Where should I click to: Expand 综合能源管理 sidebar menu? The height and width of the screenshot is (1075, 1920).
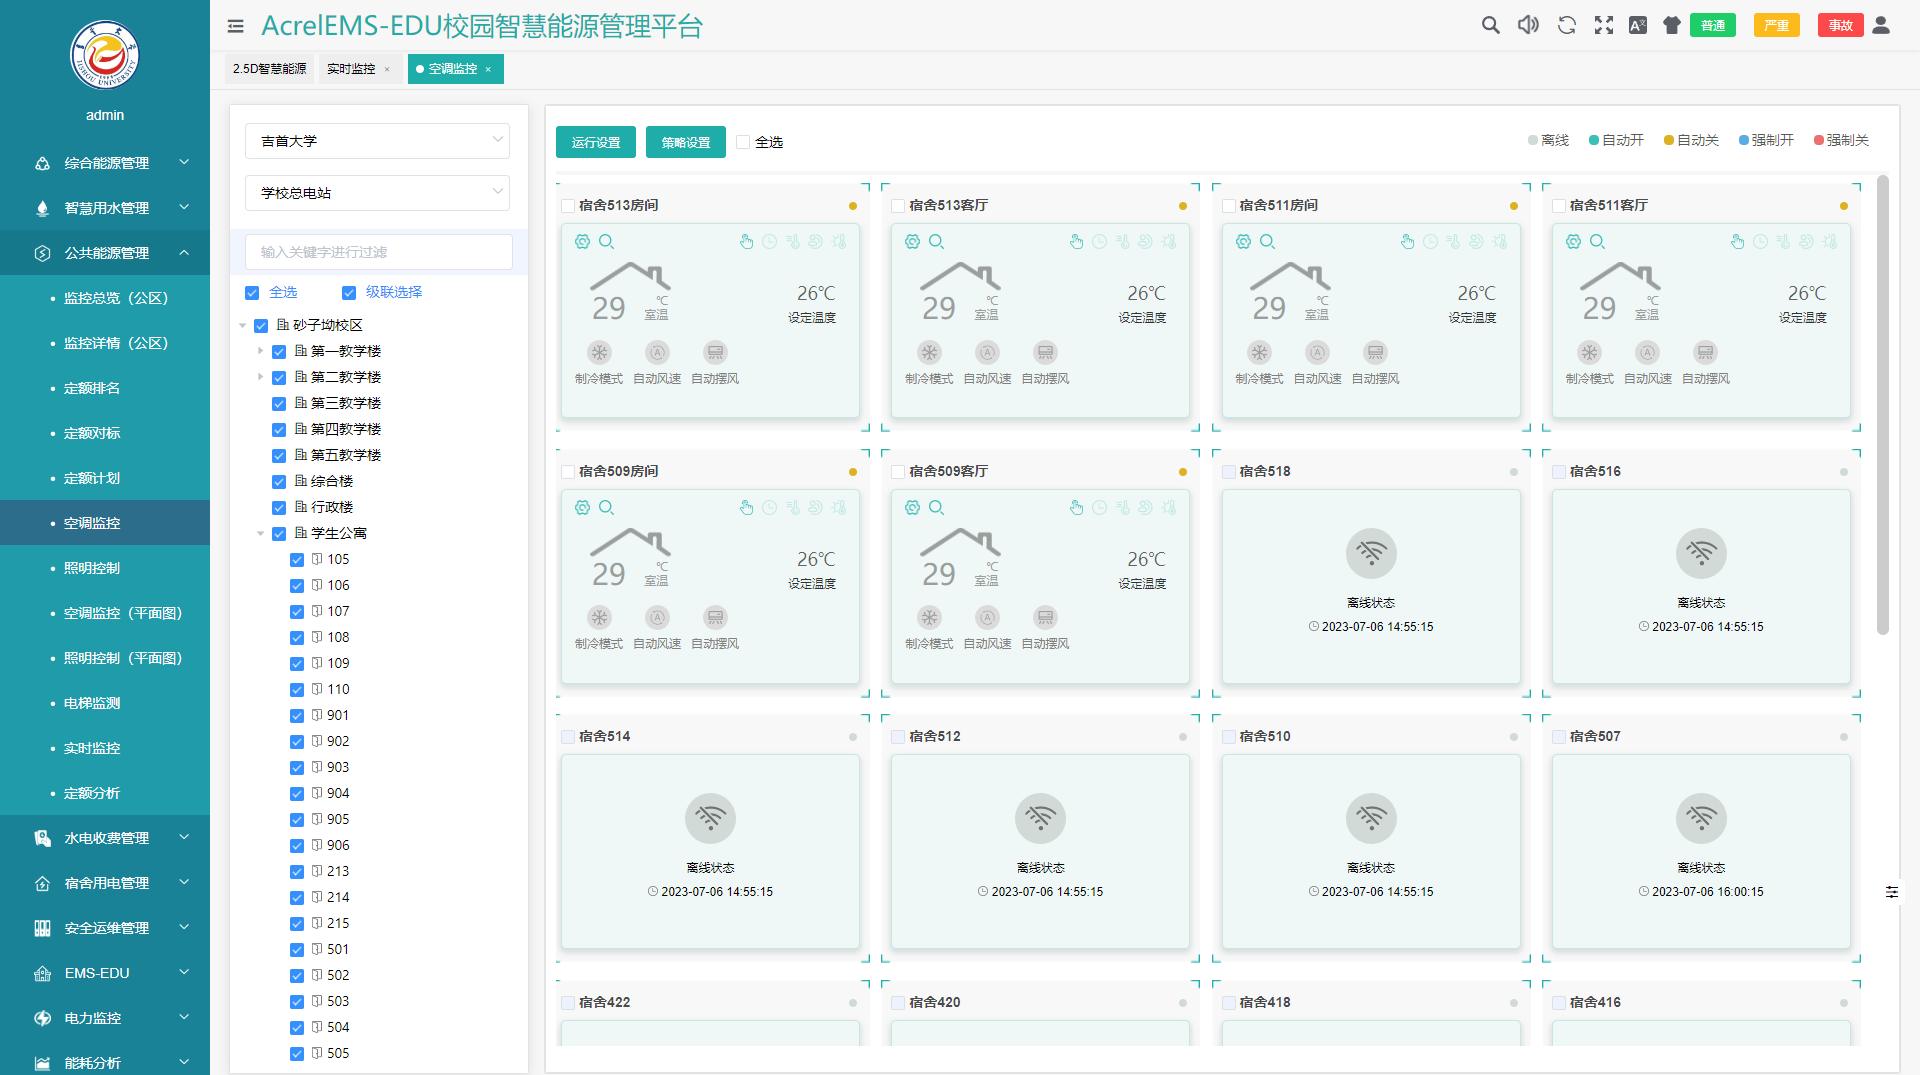pos(105,163)
